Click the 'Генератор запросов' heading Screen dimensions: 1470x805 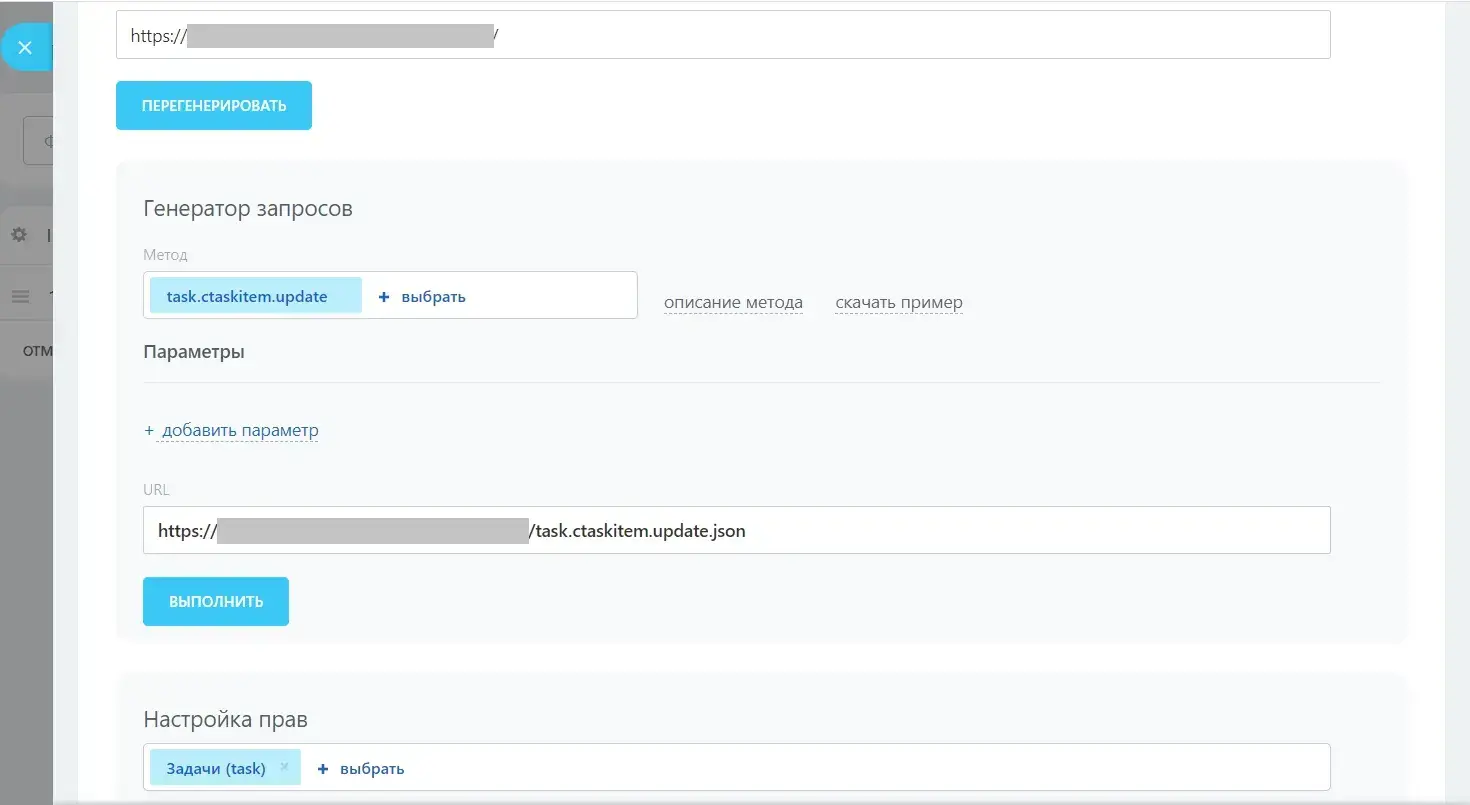point(248,209)
